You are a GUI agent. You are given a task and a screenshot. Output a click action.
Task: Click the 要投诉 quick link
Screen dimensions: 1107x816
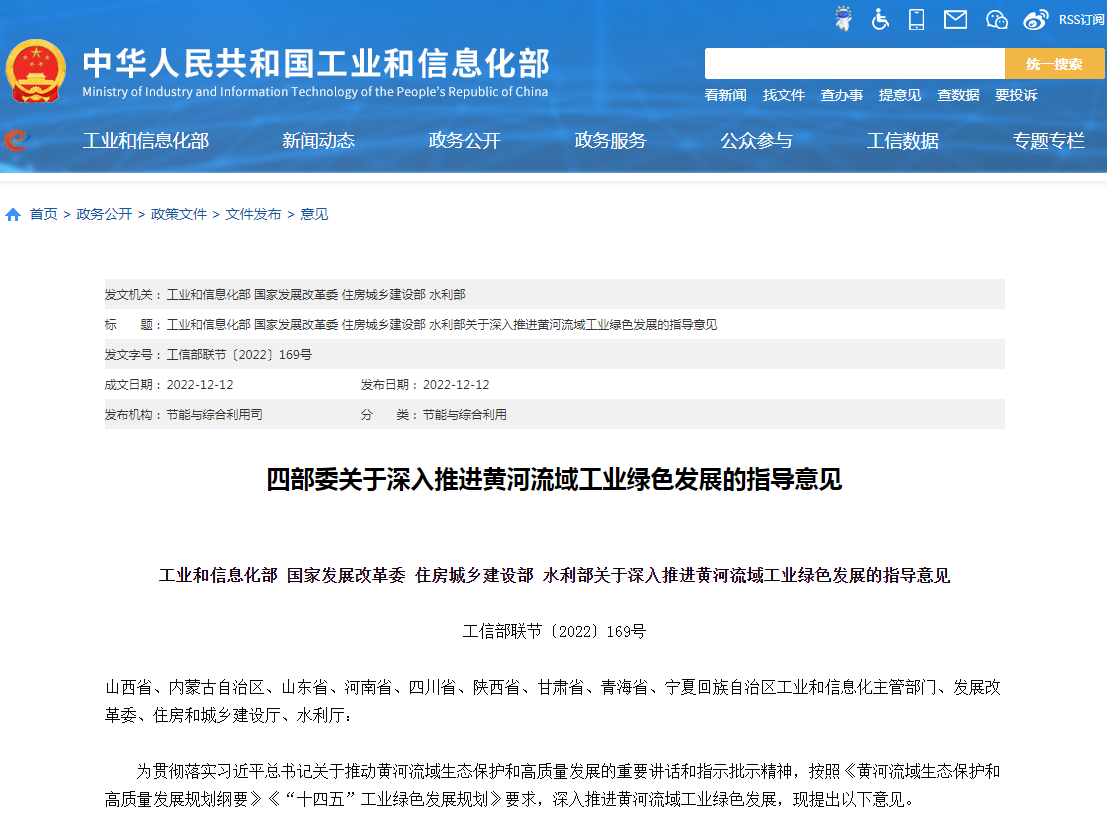click(1020, 95)
